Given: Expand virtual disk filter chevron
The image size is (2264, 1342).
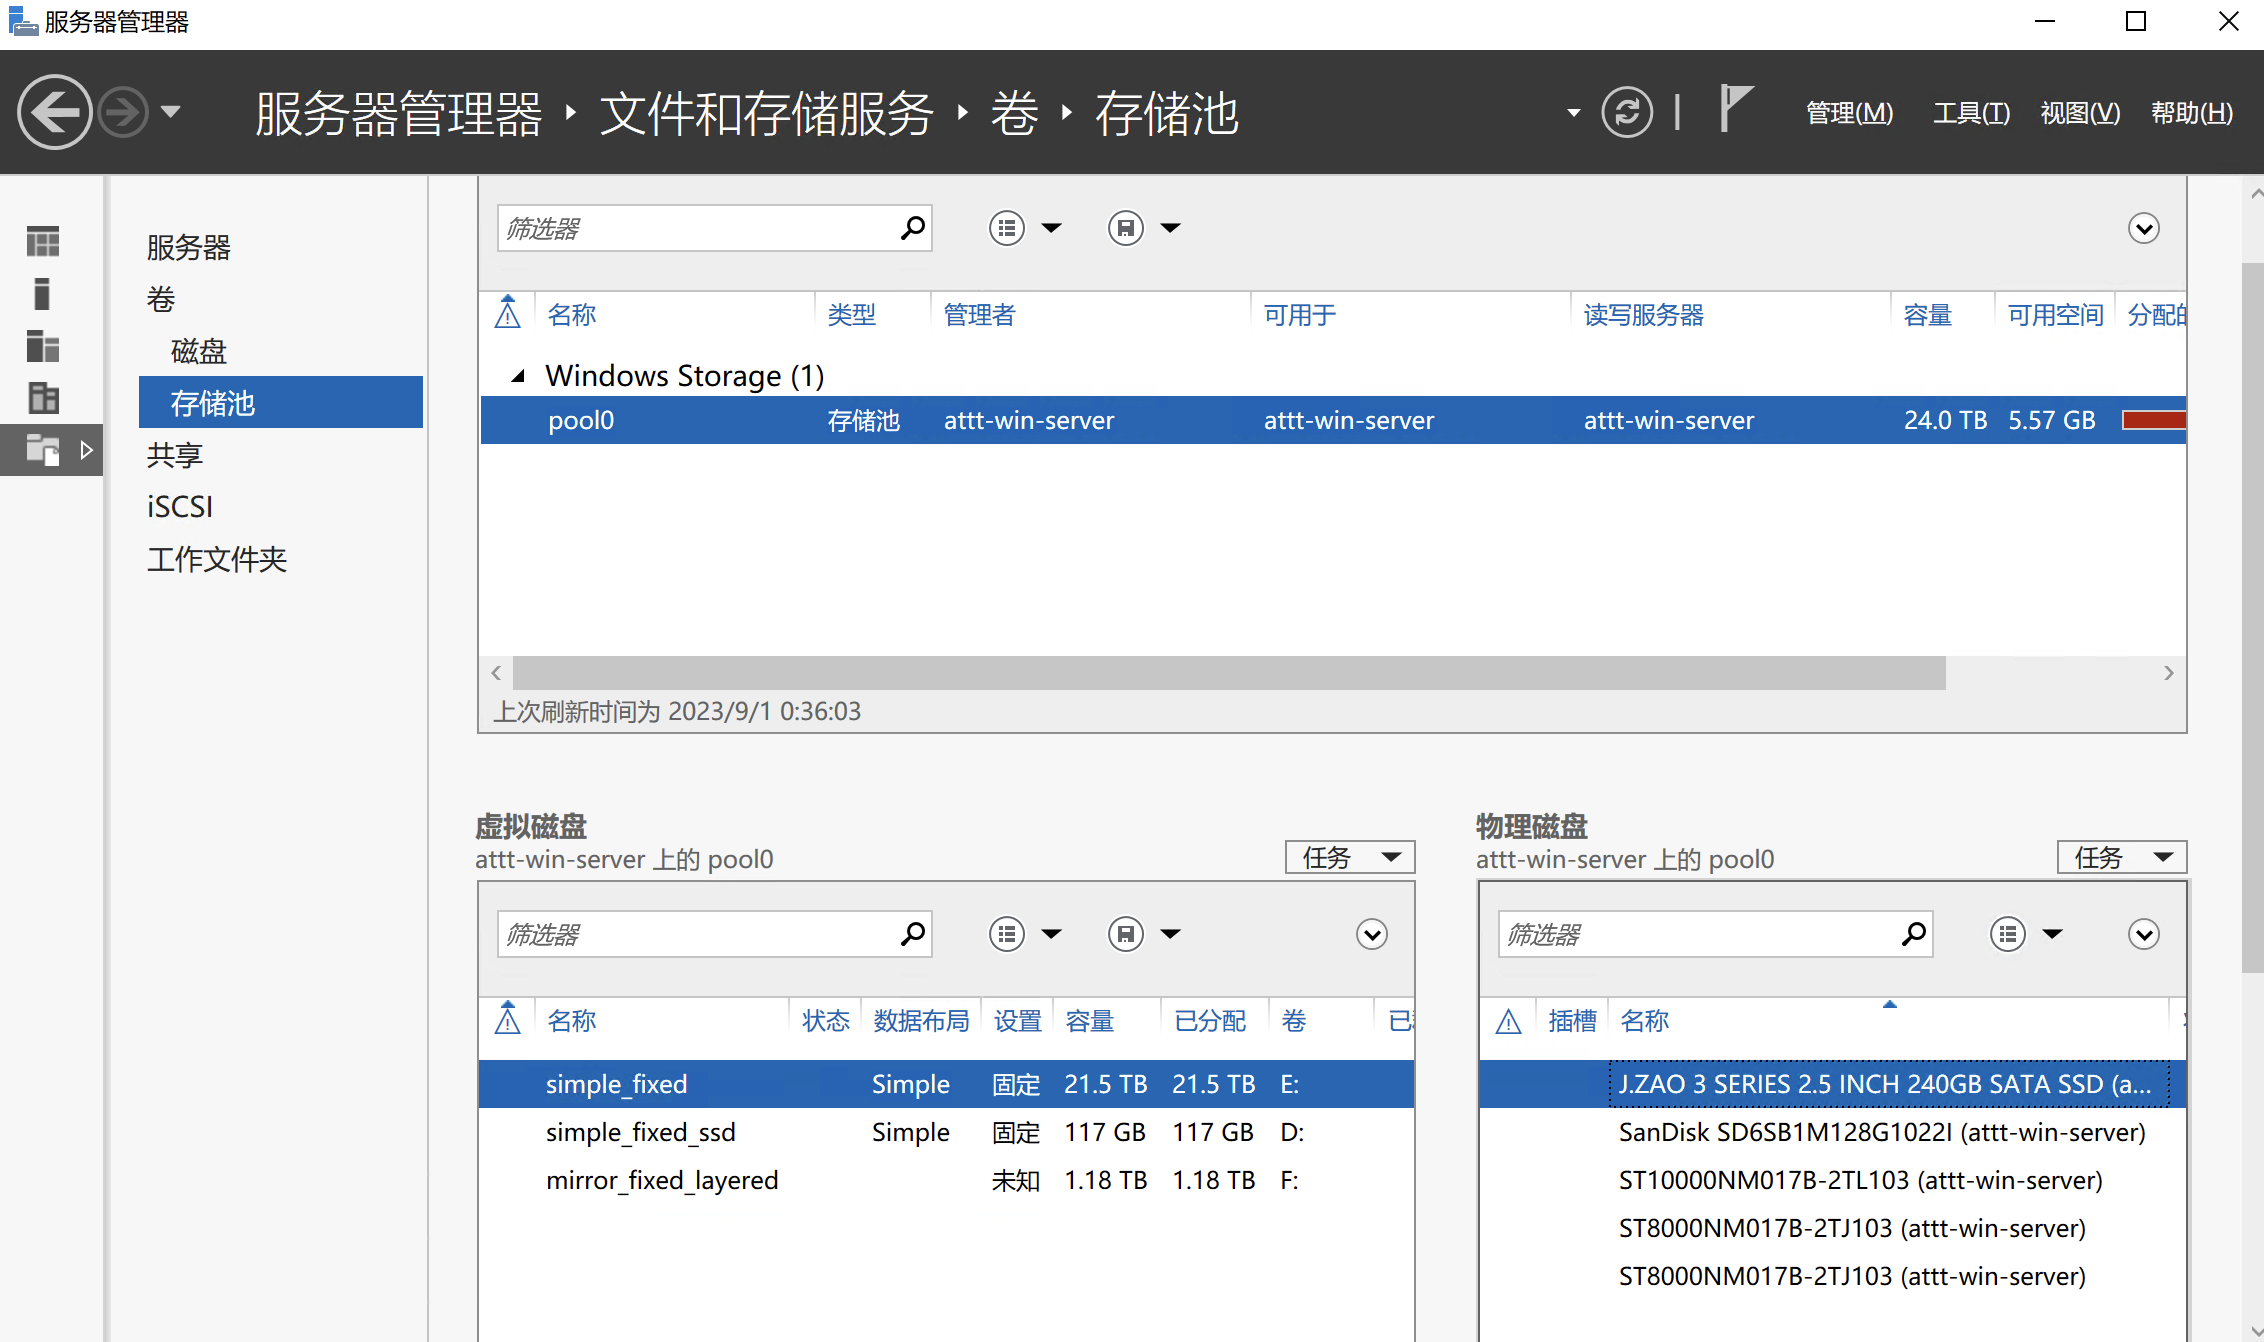Looking at the screenshot, I should pos(1372,934).
